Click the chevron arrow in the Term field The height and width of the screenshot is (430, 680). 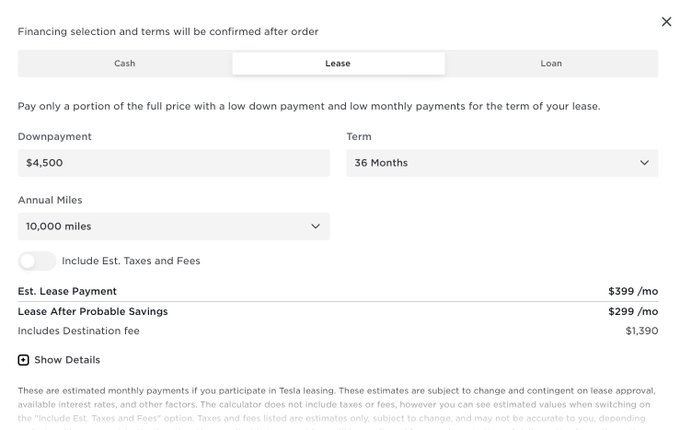click(x=644, y=163)
